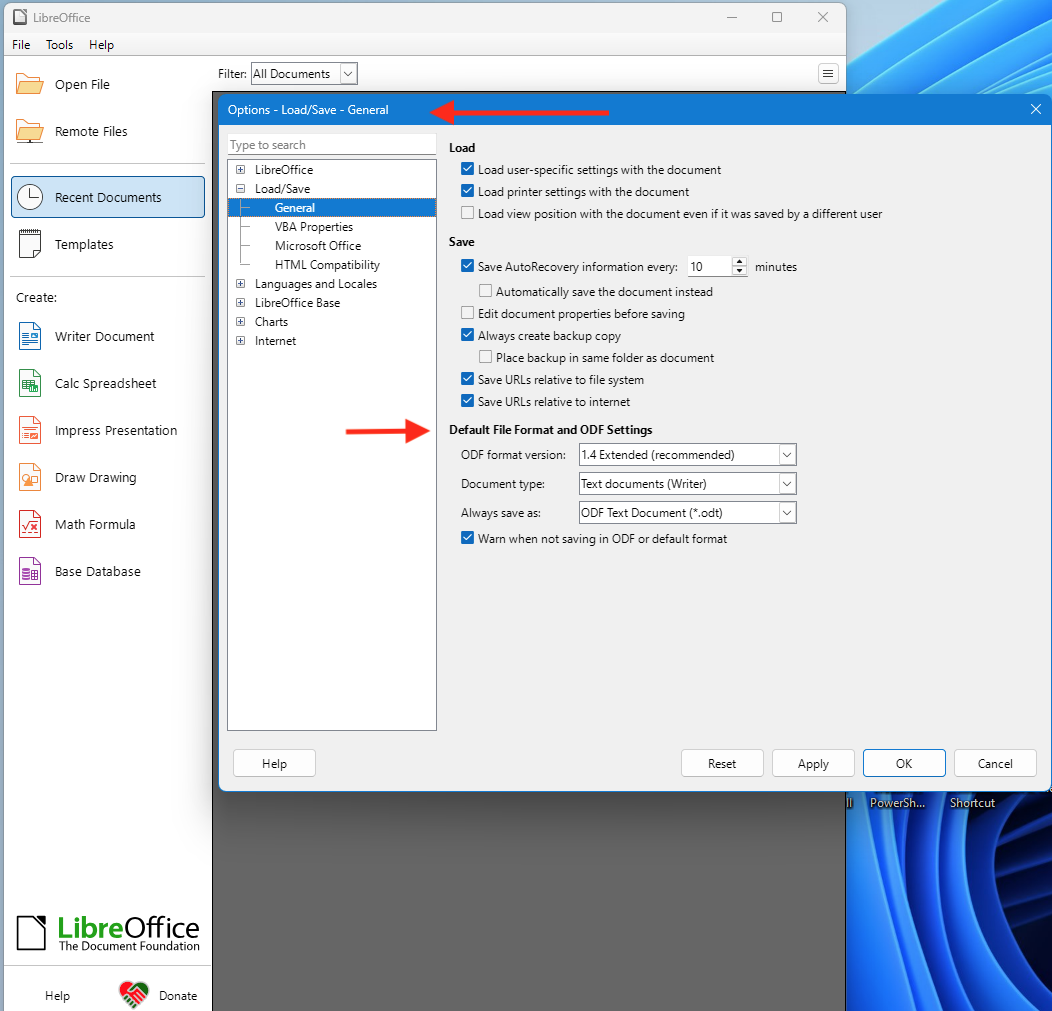
Task: Click the Open File folder icon
Action: pos(30,84)
